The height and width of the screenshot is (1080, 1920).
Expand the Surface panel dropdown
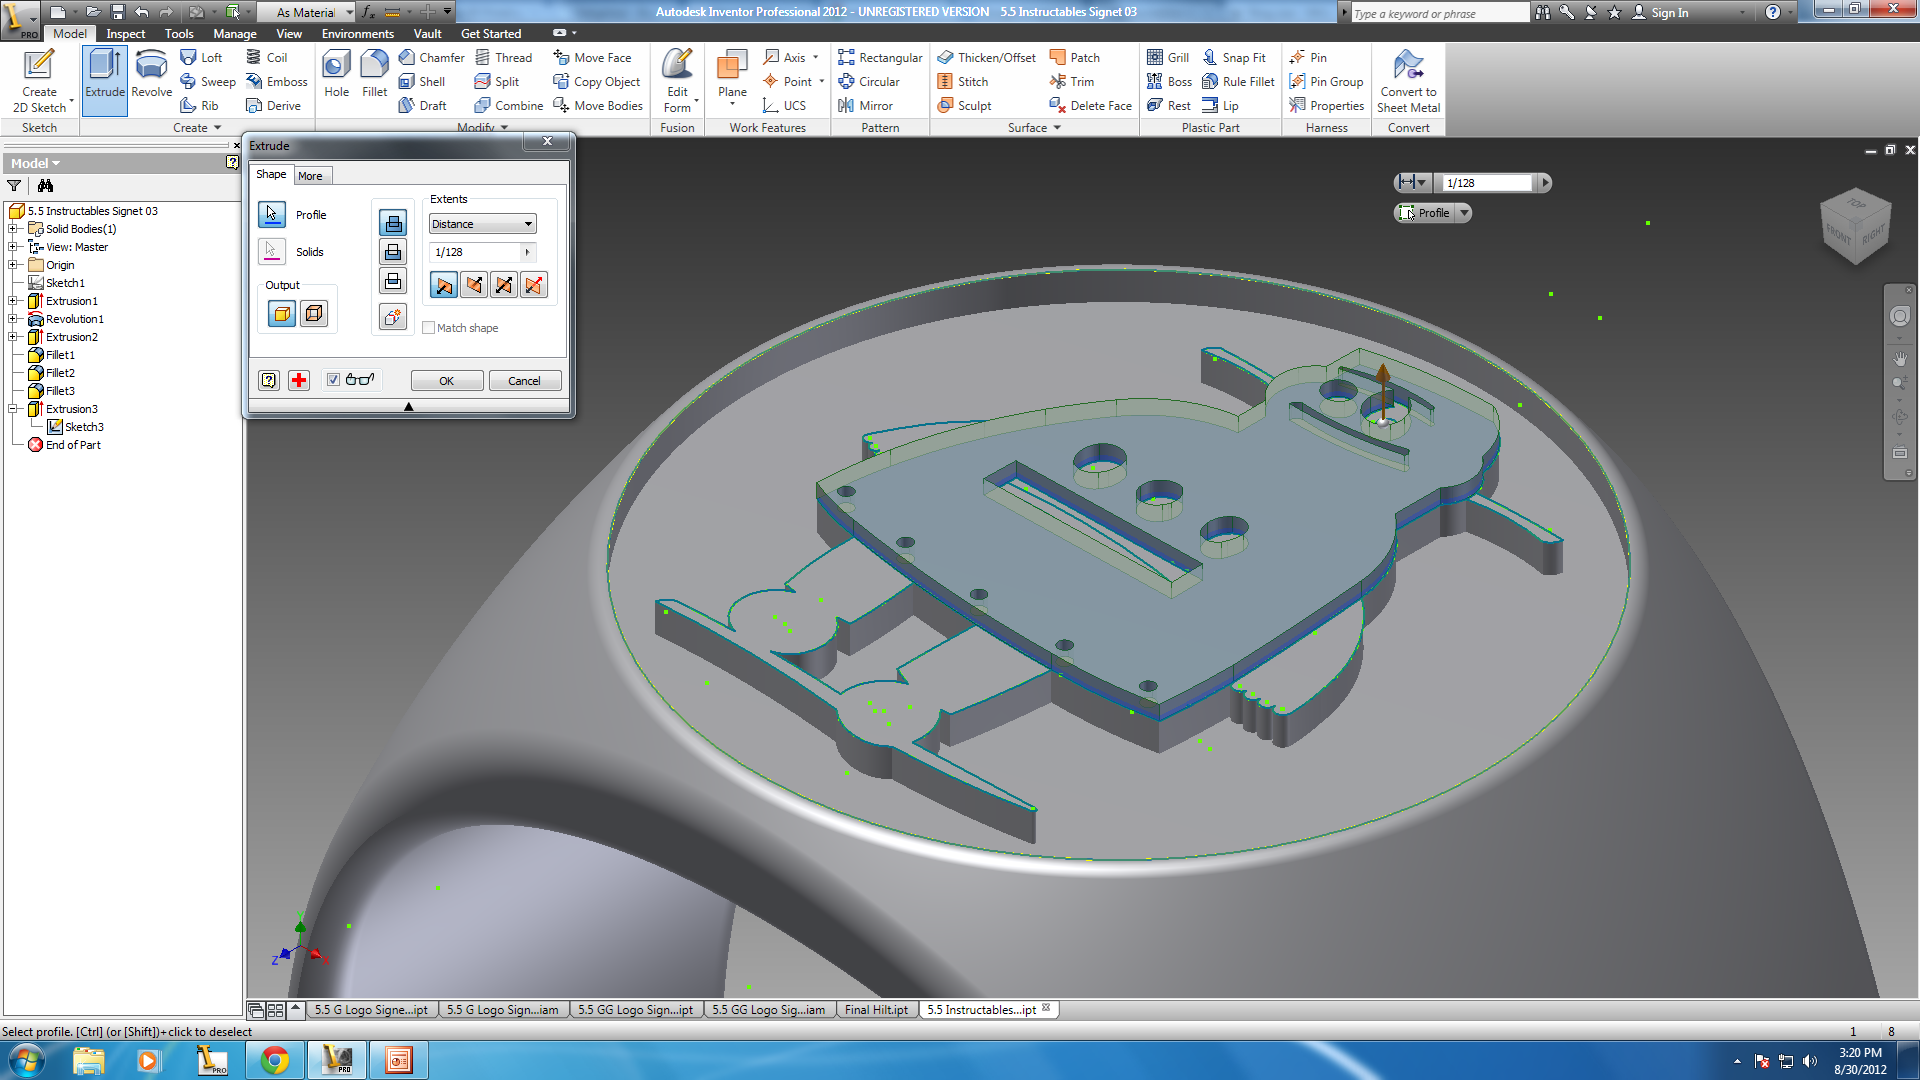[x=1057, y=128]
